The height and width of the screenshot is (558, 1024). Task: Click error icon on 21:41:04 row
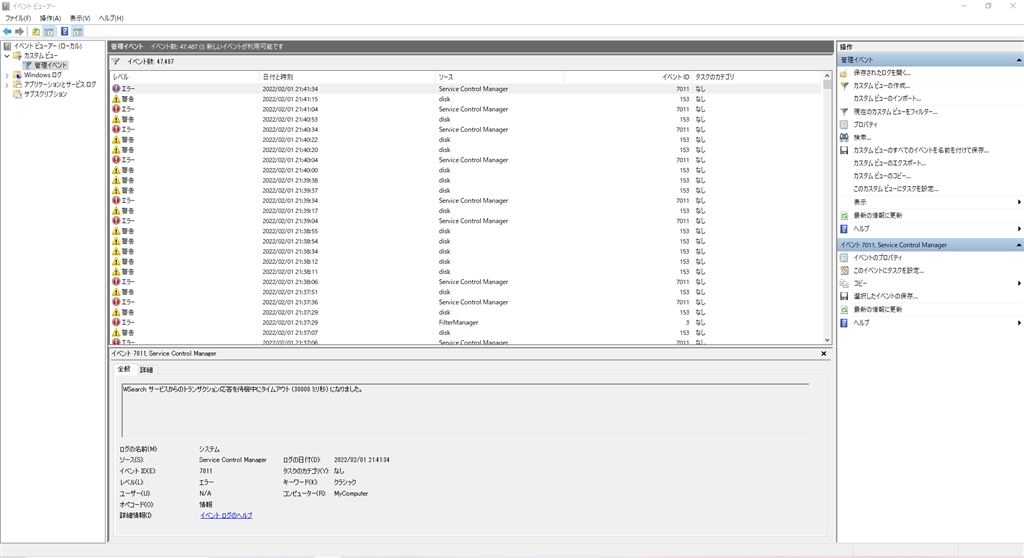point(116,109)
